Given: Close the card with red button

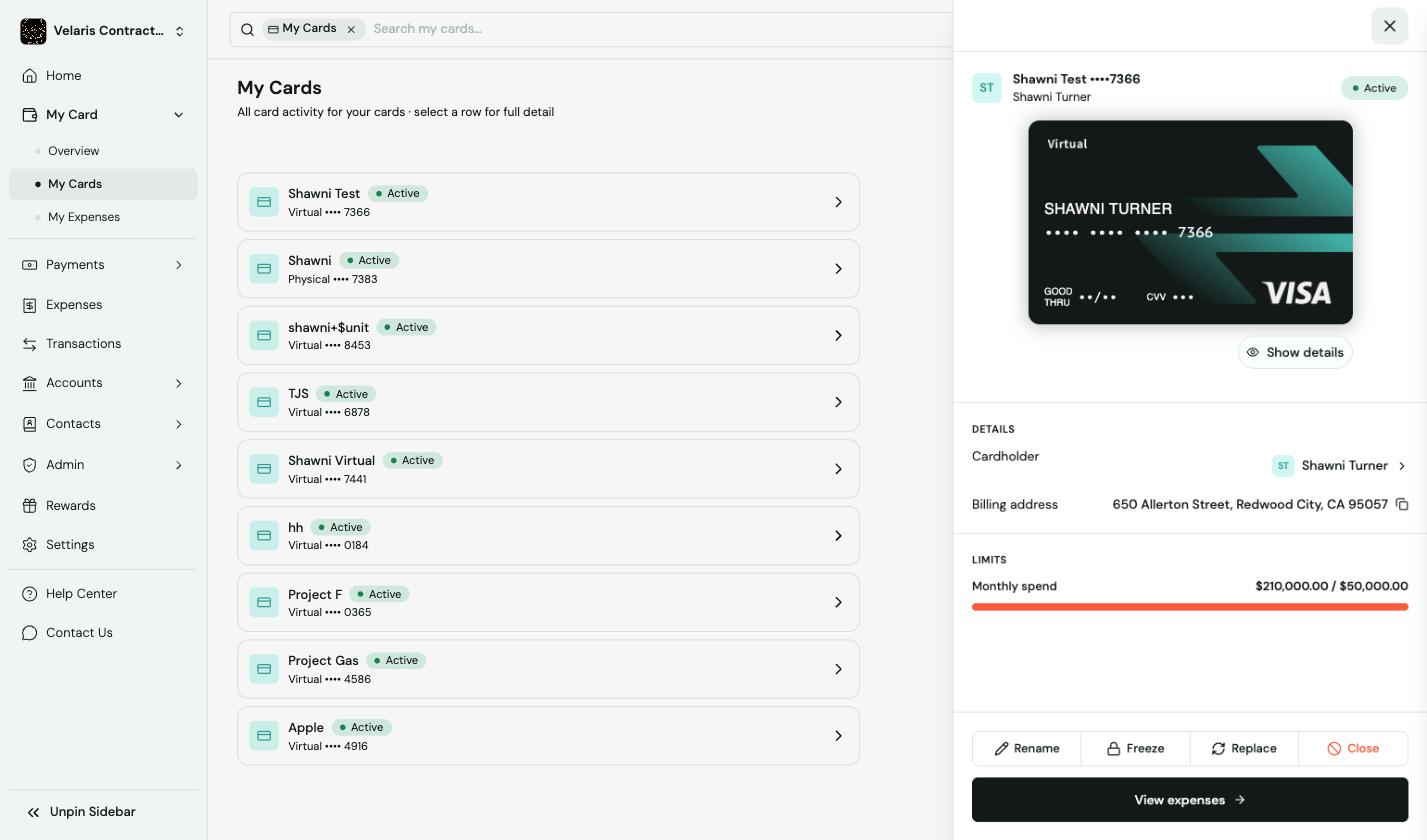Looking at the screenshot, I should tap(1353, 749).
